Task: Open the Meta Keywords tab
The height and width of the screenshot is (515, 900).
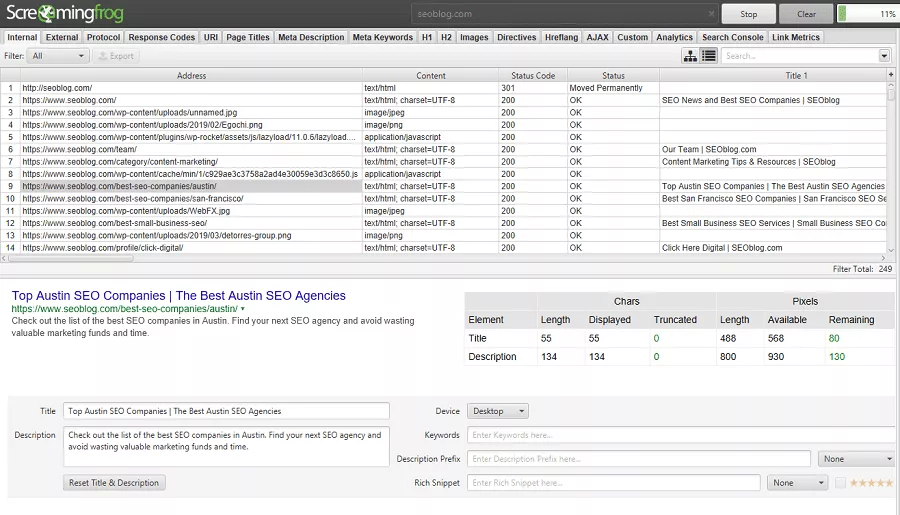Action: (383, 37)
